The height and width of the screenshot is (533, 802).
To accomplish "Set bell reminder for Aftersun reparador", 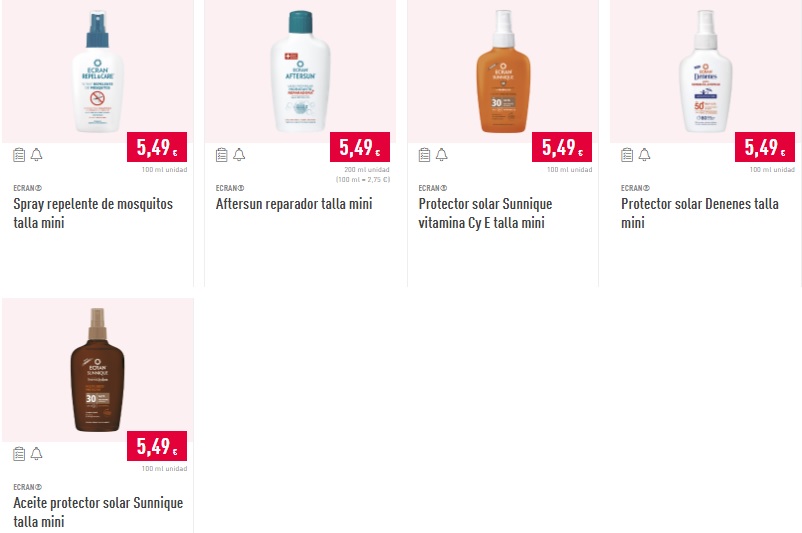I will [239, 154].
